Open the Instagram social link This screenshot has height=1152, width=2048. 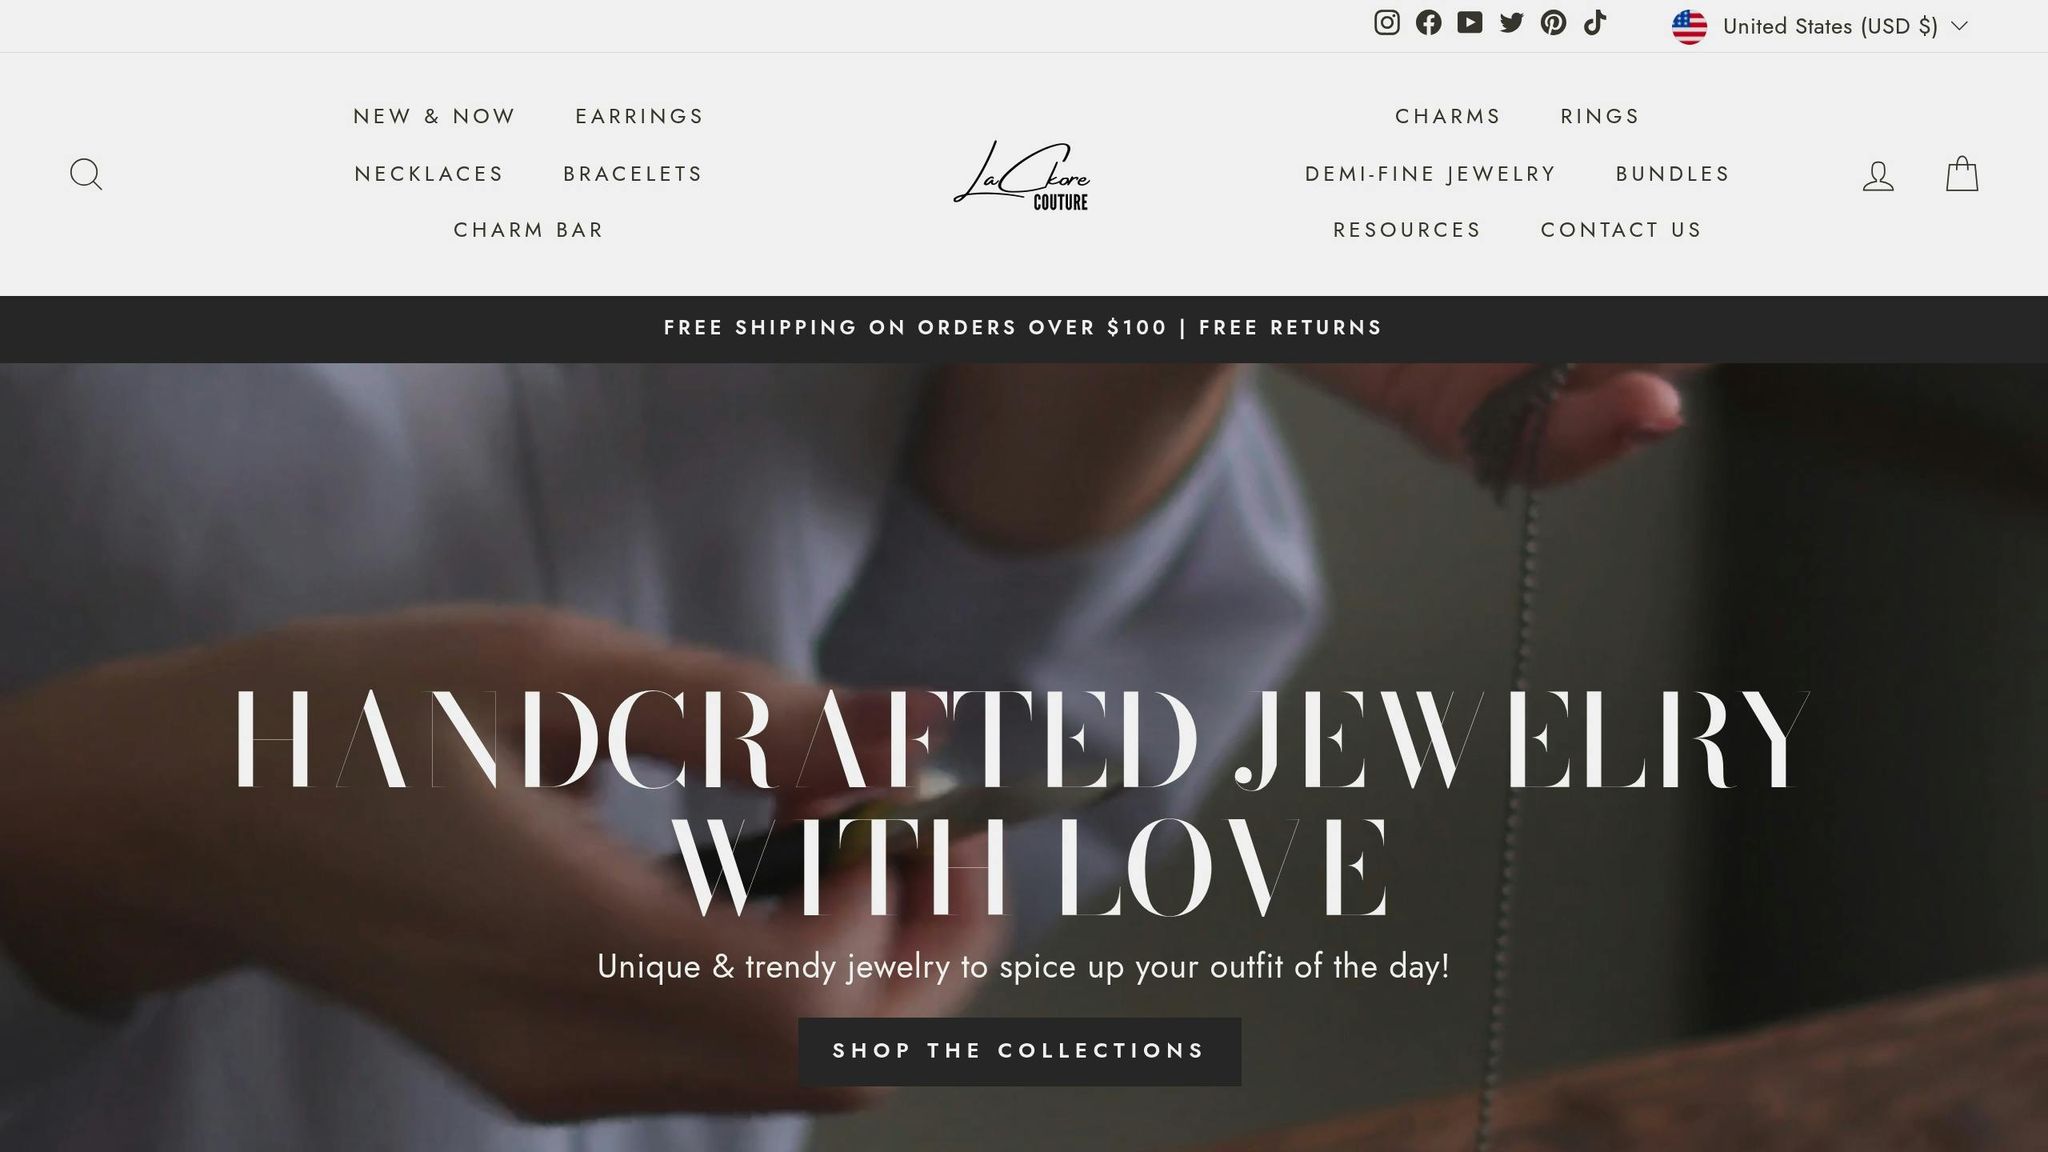click(1386, 23)
